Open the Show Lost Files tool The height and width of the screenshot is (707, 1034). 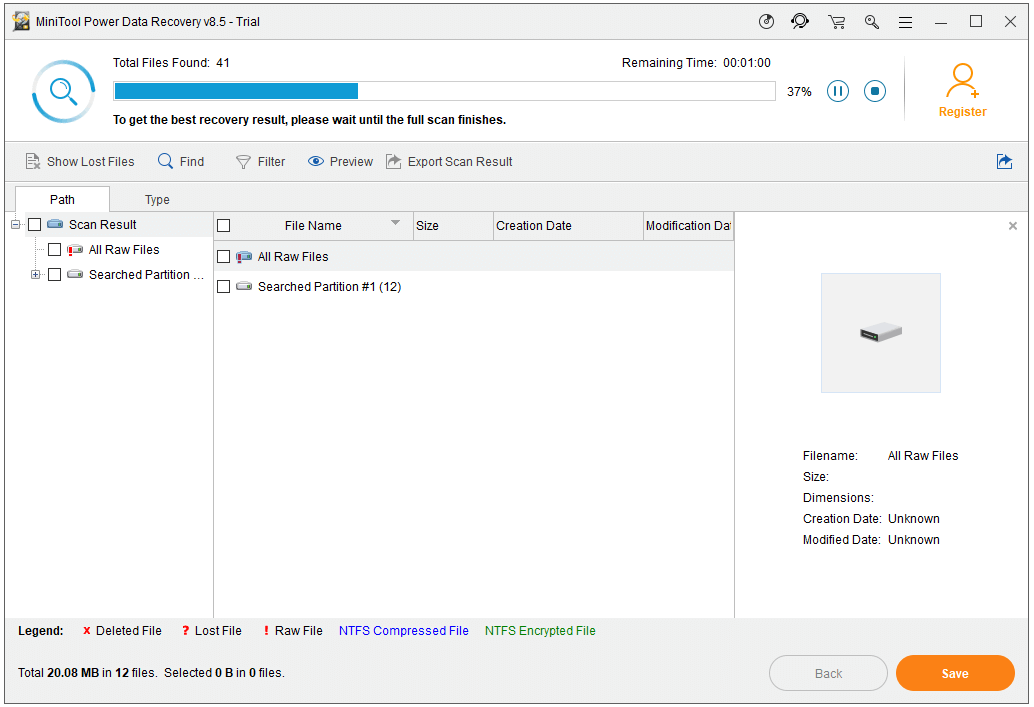pyautogui.click(x=80, y=161)
